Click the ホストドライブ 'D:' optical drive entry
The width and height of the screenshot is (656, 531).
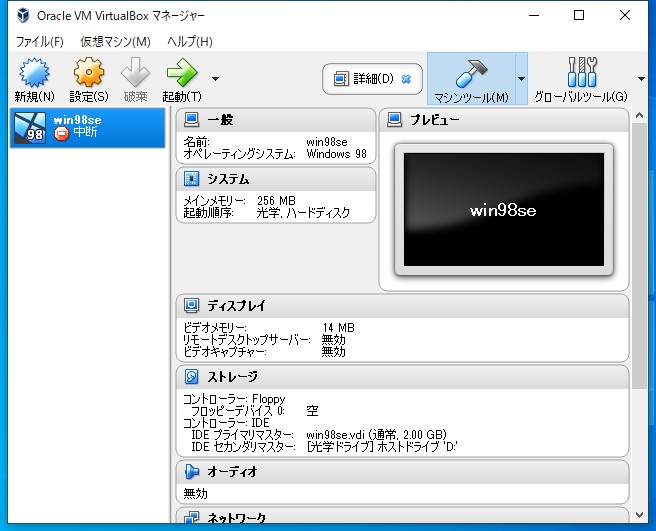(x=382, y=446)
